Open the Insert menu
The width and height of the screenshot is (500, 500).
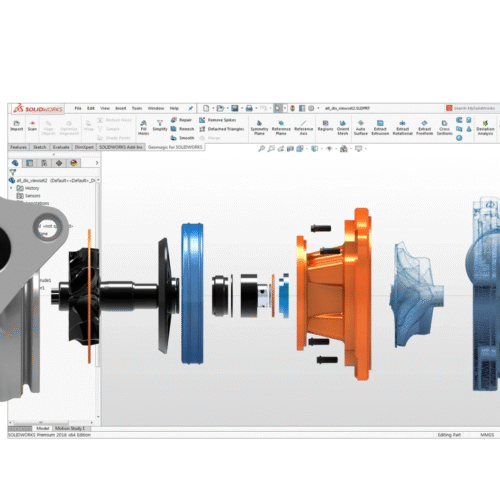[121, 108]
